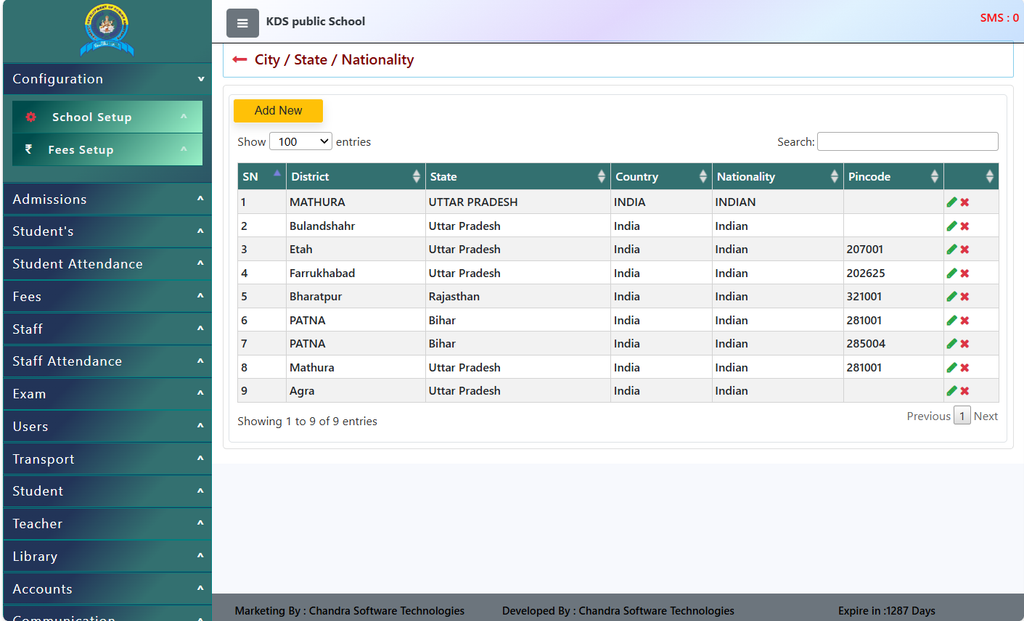The image size is (1024, 621).
Task: Sort table by Pincode column
Action: tap(893, 176)
